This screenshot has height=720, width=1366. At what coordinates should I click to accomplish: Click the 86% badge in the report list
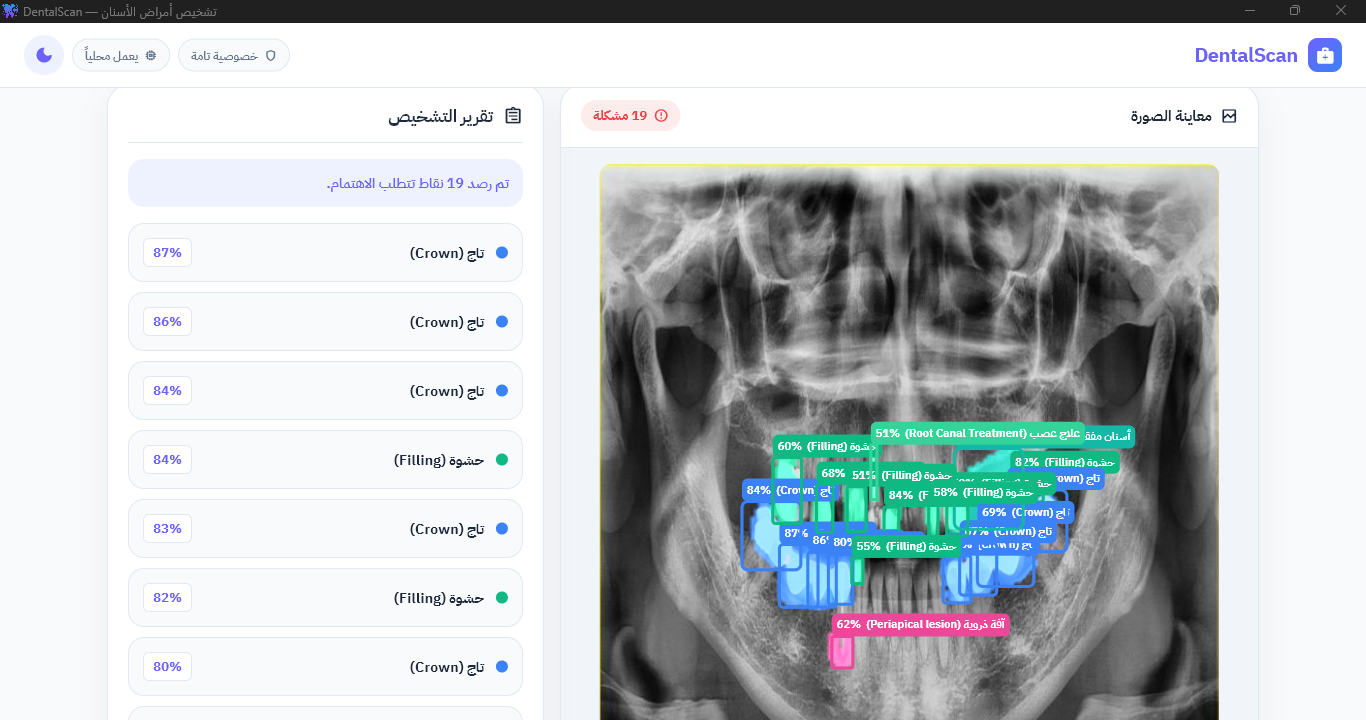(167, 322)
